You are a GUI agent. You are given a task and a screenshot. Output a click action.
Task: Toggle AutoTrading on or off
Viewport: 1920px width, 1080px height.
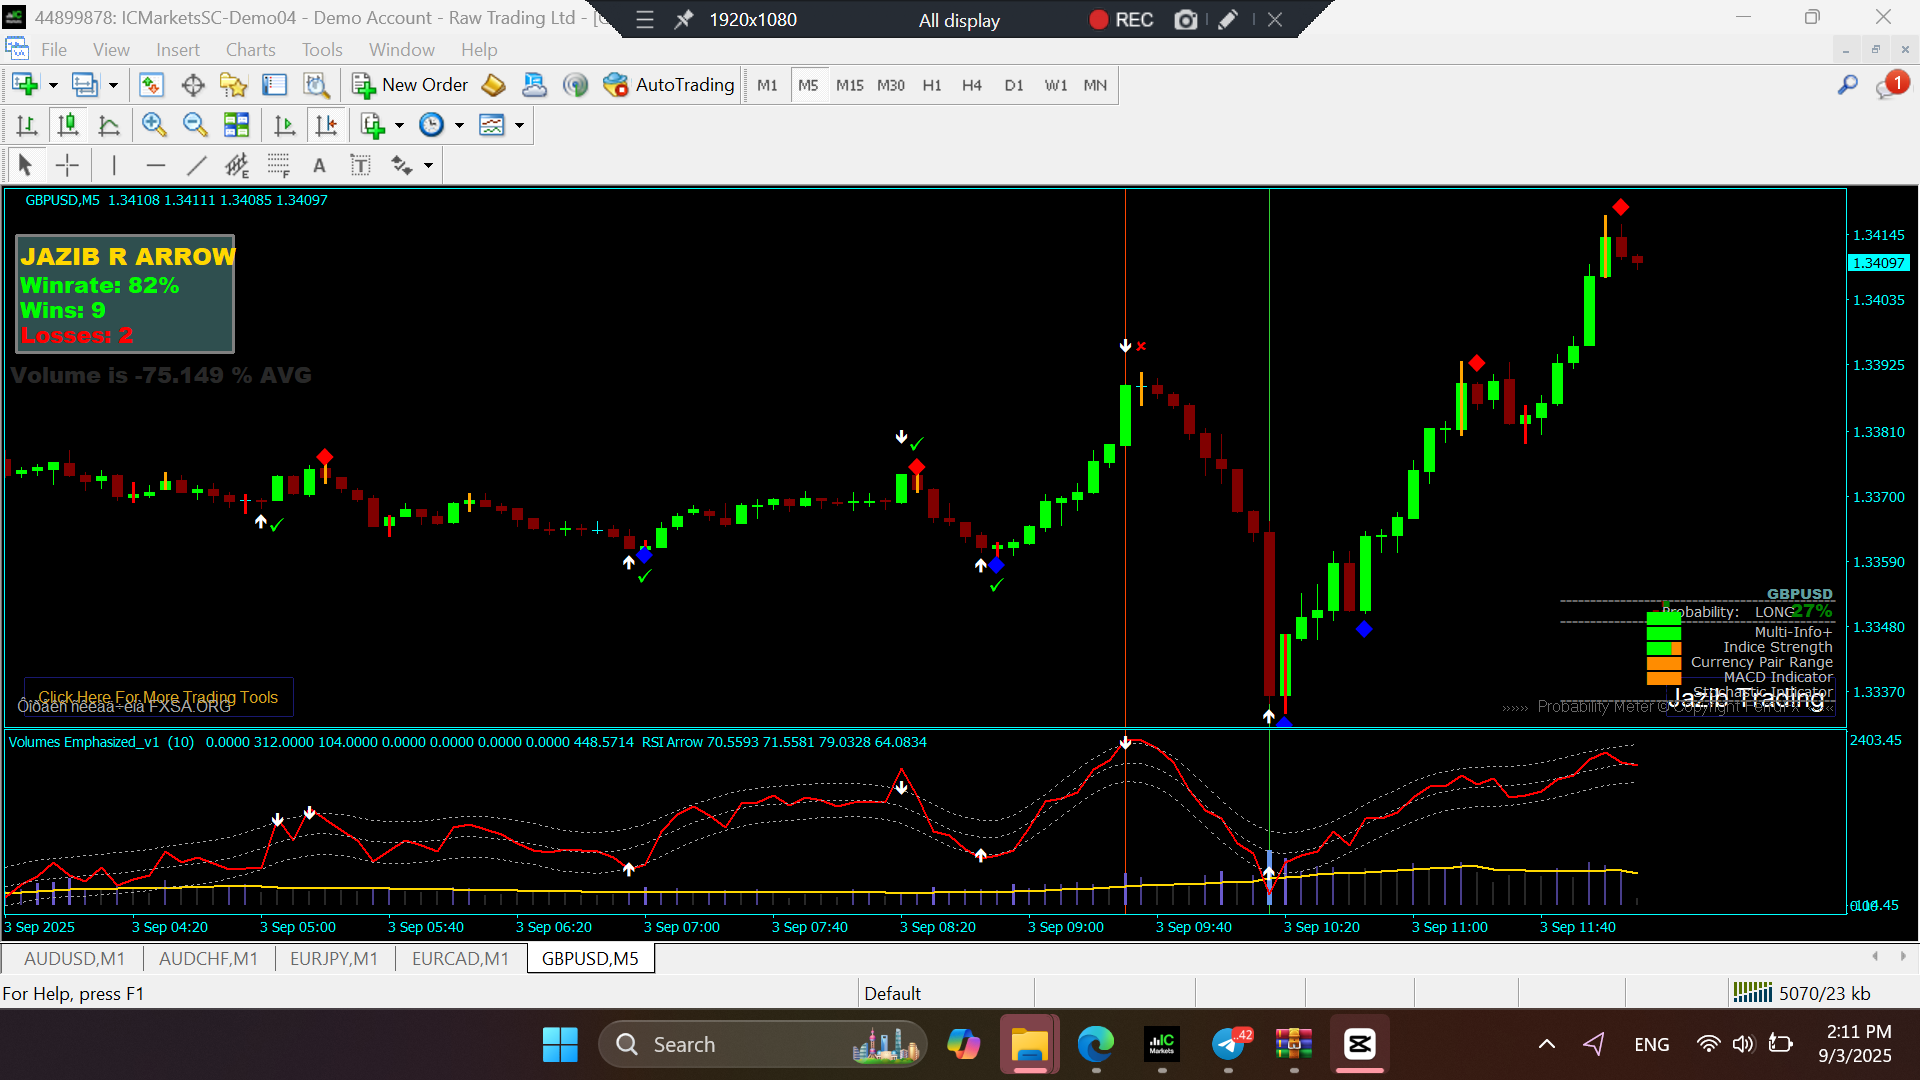(x=668, y=85)
